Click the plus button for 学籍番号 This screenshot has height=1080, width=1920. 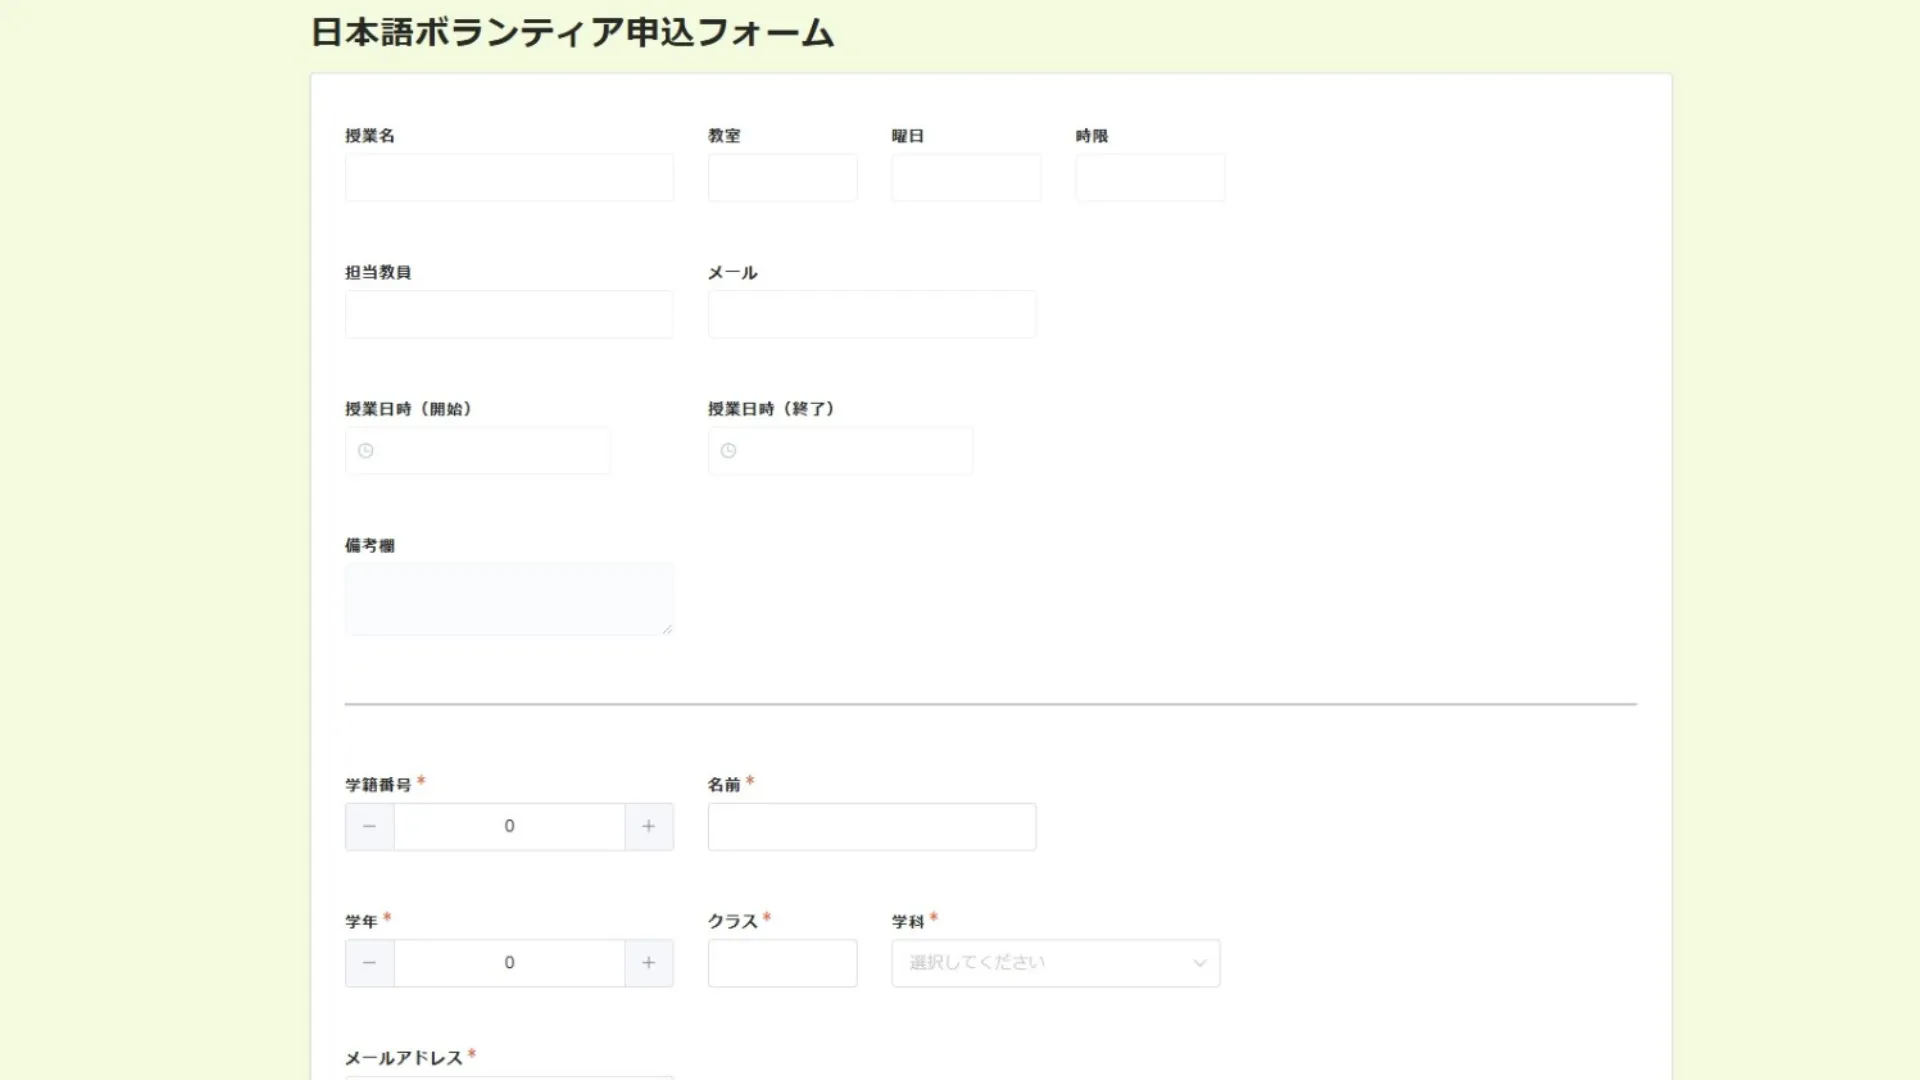(x=648, y=826)
